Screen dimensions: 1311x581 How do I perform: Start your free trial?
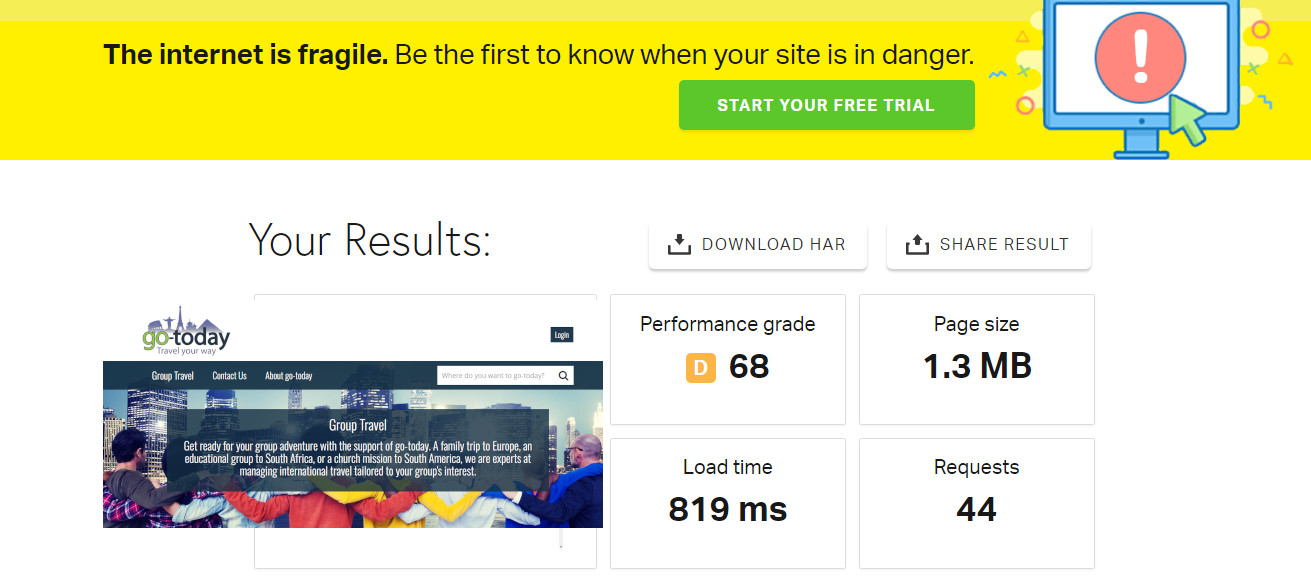[x=826, y=105]
